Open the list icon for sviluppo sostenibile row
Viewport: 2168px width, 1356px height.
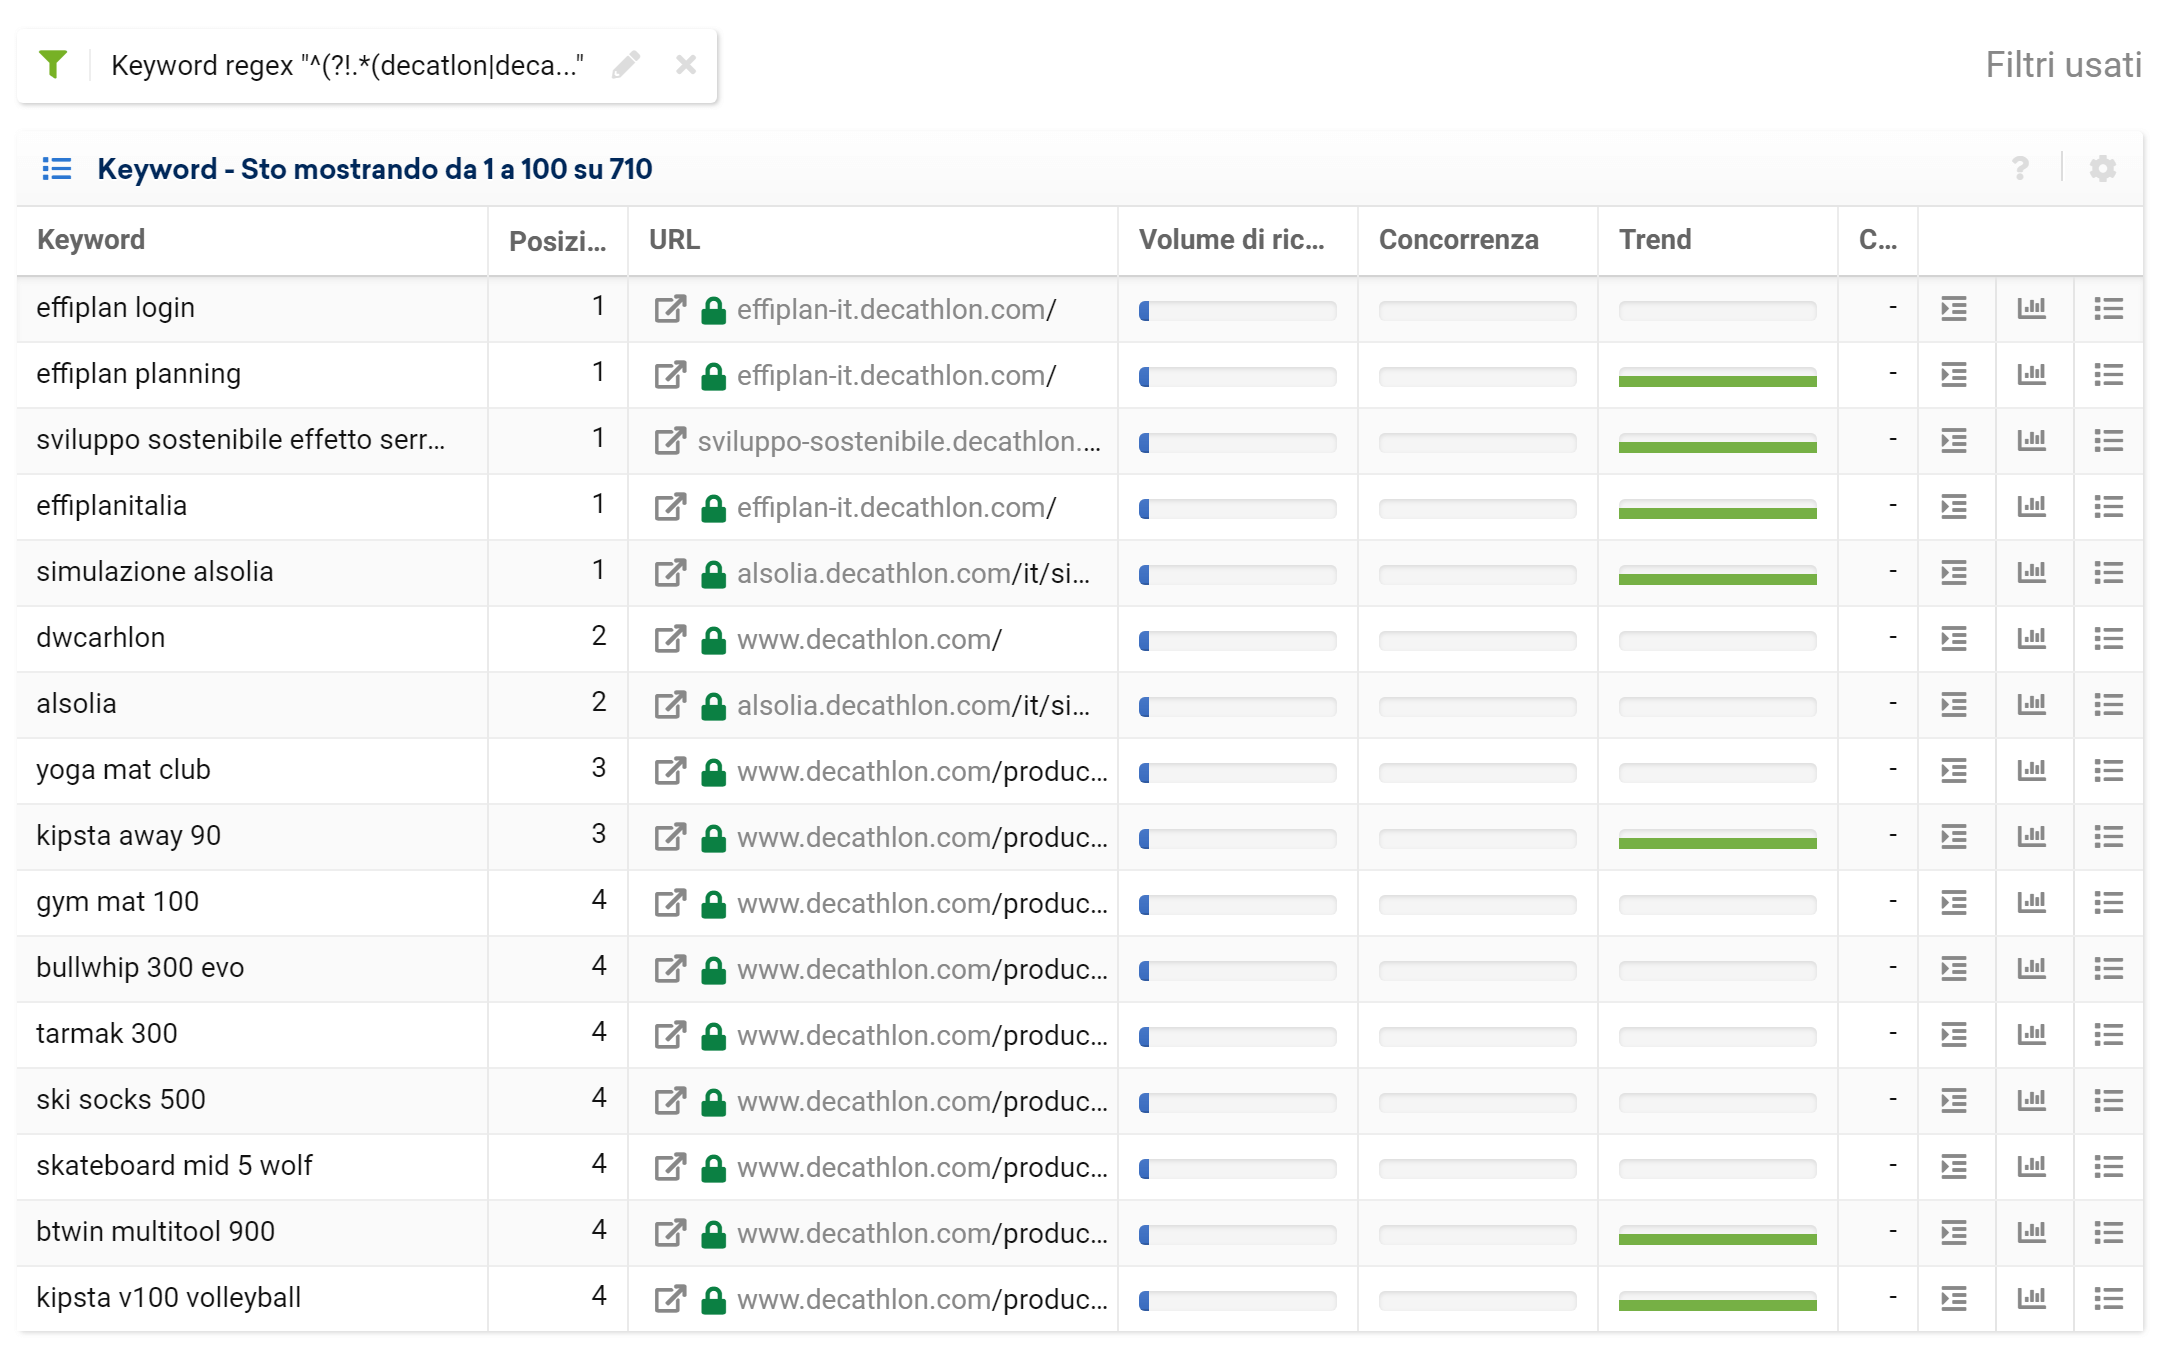[2108, 441]
